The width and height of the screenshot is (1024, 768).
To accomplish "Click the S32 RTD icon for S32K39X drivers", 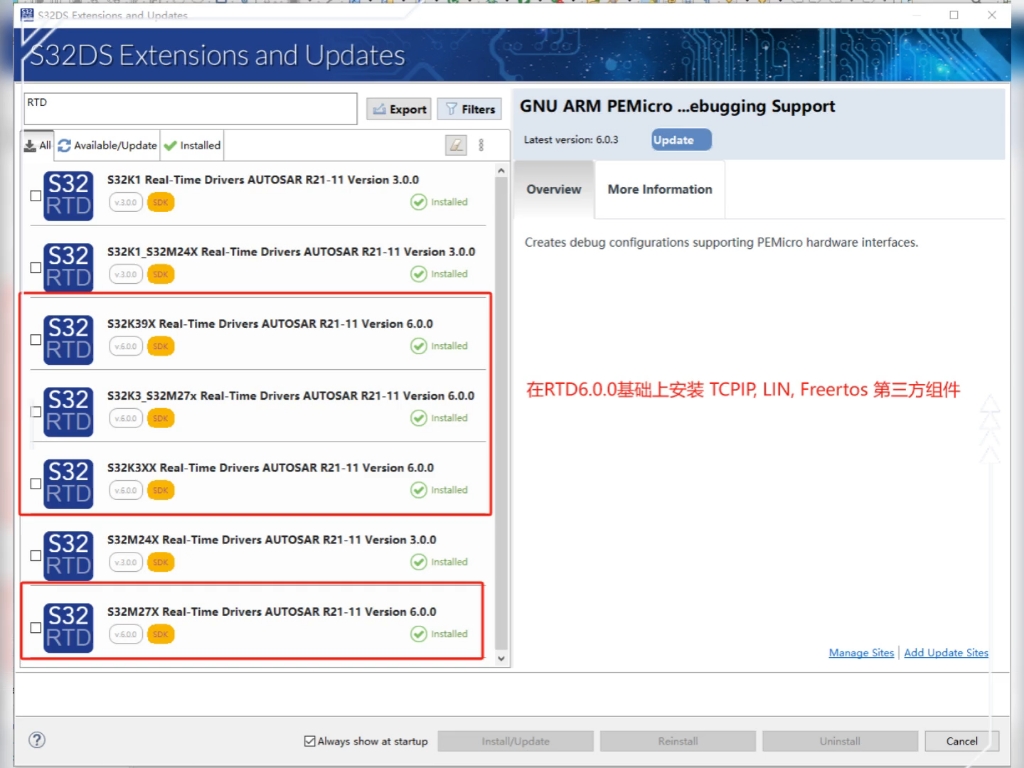I will pos(67,340).
